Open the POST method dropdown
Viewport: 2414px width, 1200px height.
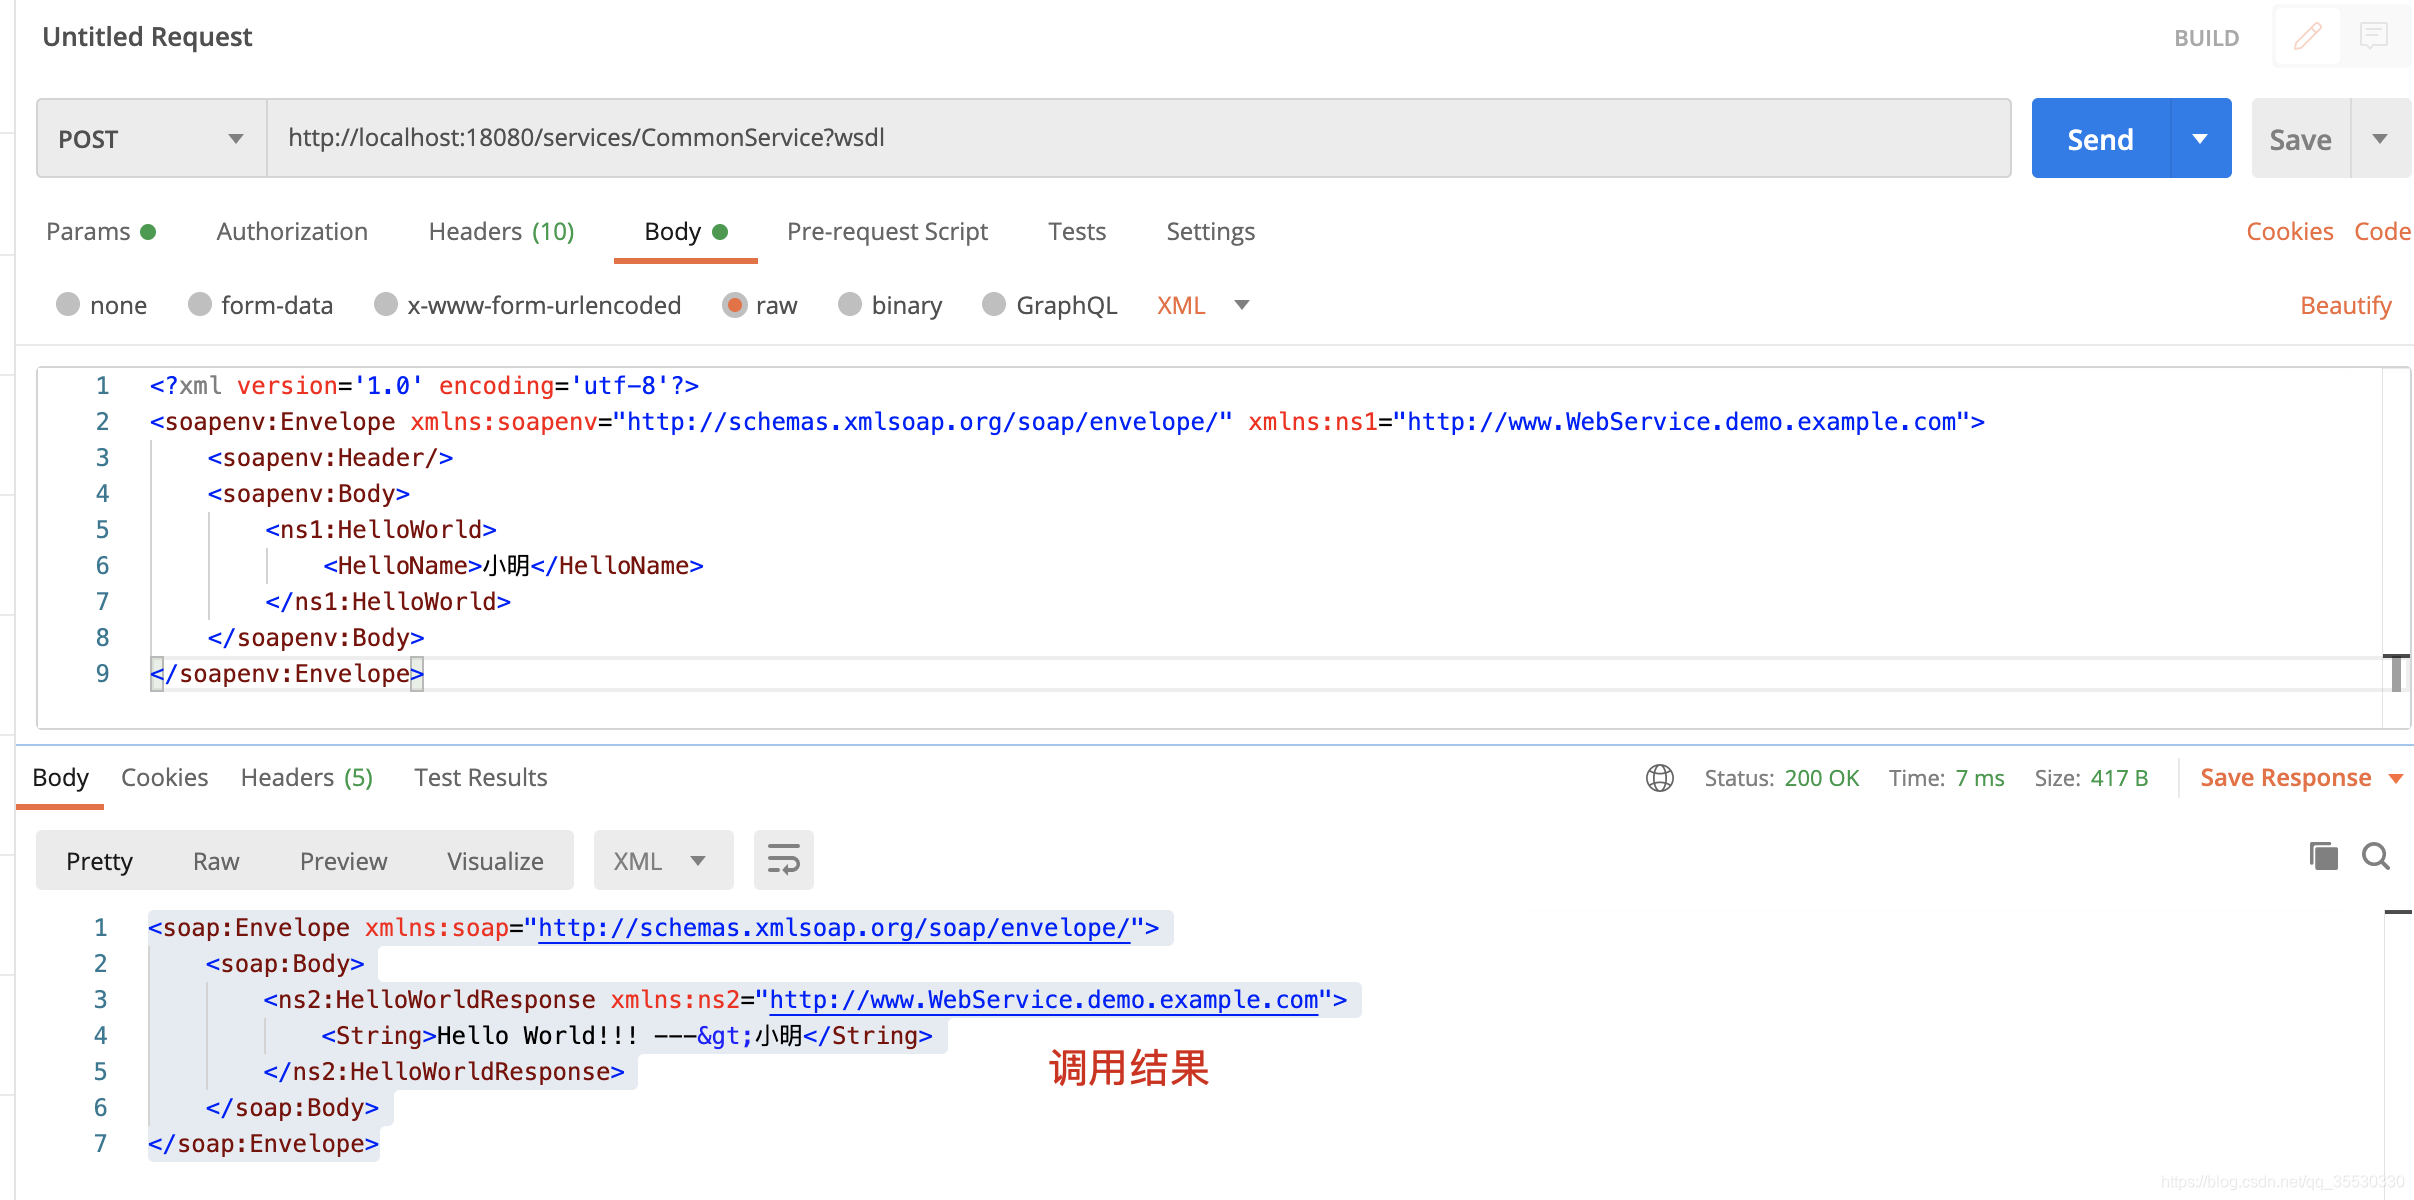(x=151, y=139)
